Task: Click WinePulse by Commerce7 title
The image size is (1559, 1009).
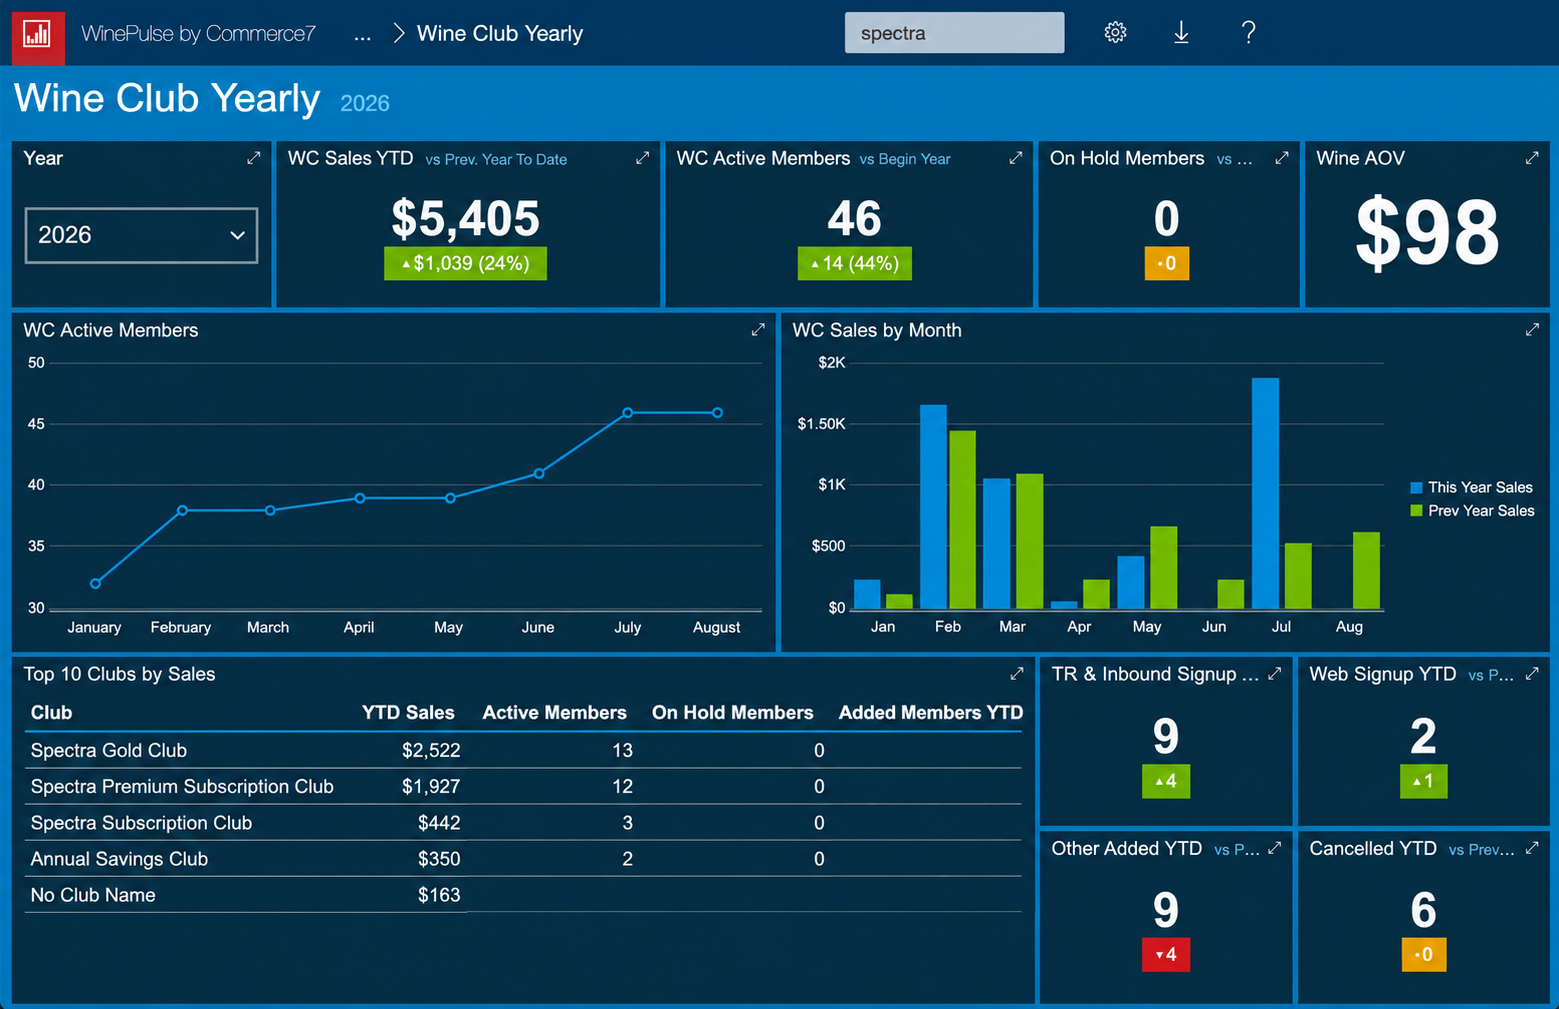Action: click(x=198, y=34)
